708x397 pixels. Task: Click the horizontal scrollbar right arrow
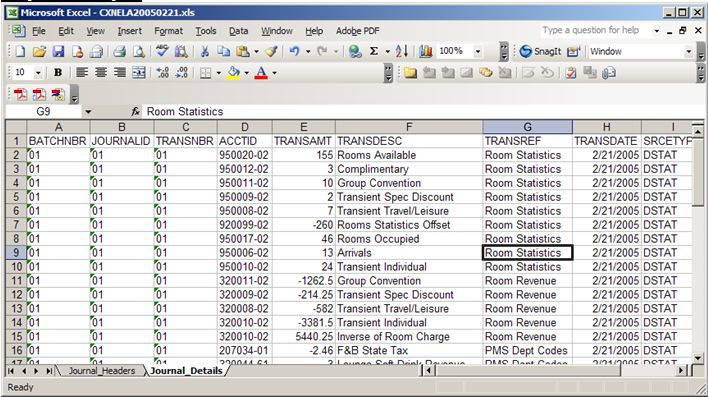point(681,371)
